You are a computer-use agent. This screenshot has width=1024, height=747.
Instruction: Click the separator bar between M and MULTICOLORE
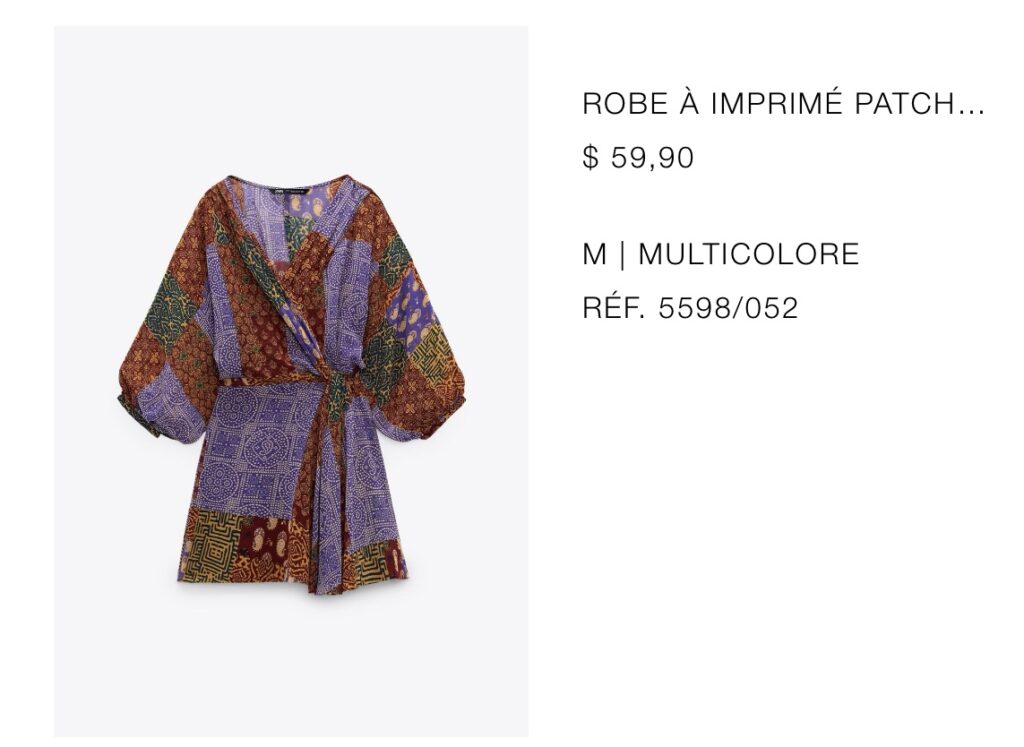pyautogui.click(x=622, y=254)
